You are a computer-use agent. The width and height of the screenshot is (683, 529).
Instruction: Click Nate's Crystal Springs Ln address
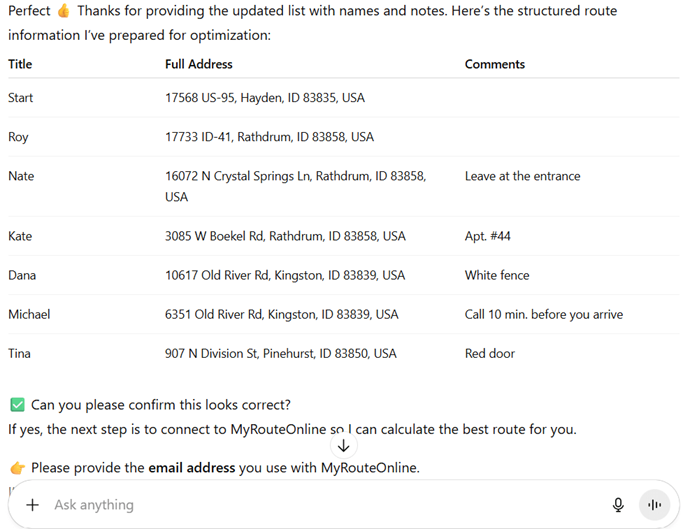295,186
